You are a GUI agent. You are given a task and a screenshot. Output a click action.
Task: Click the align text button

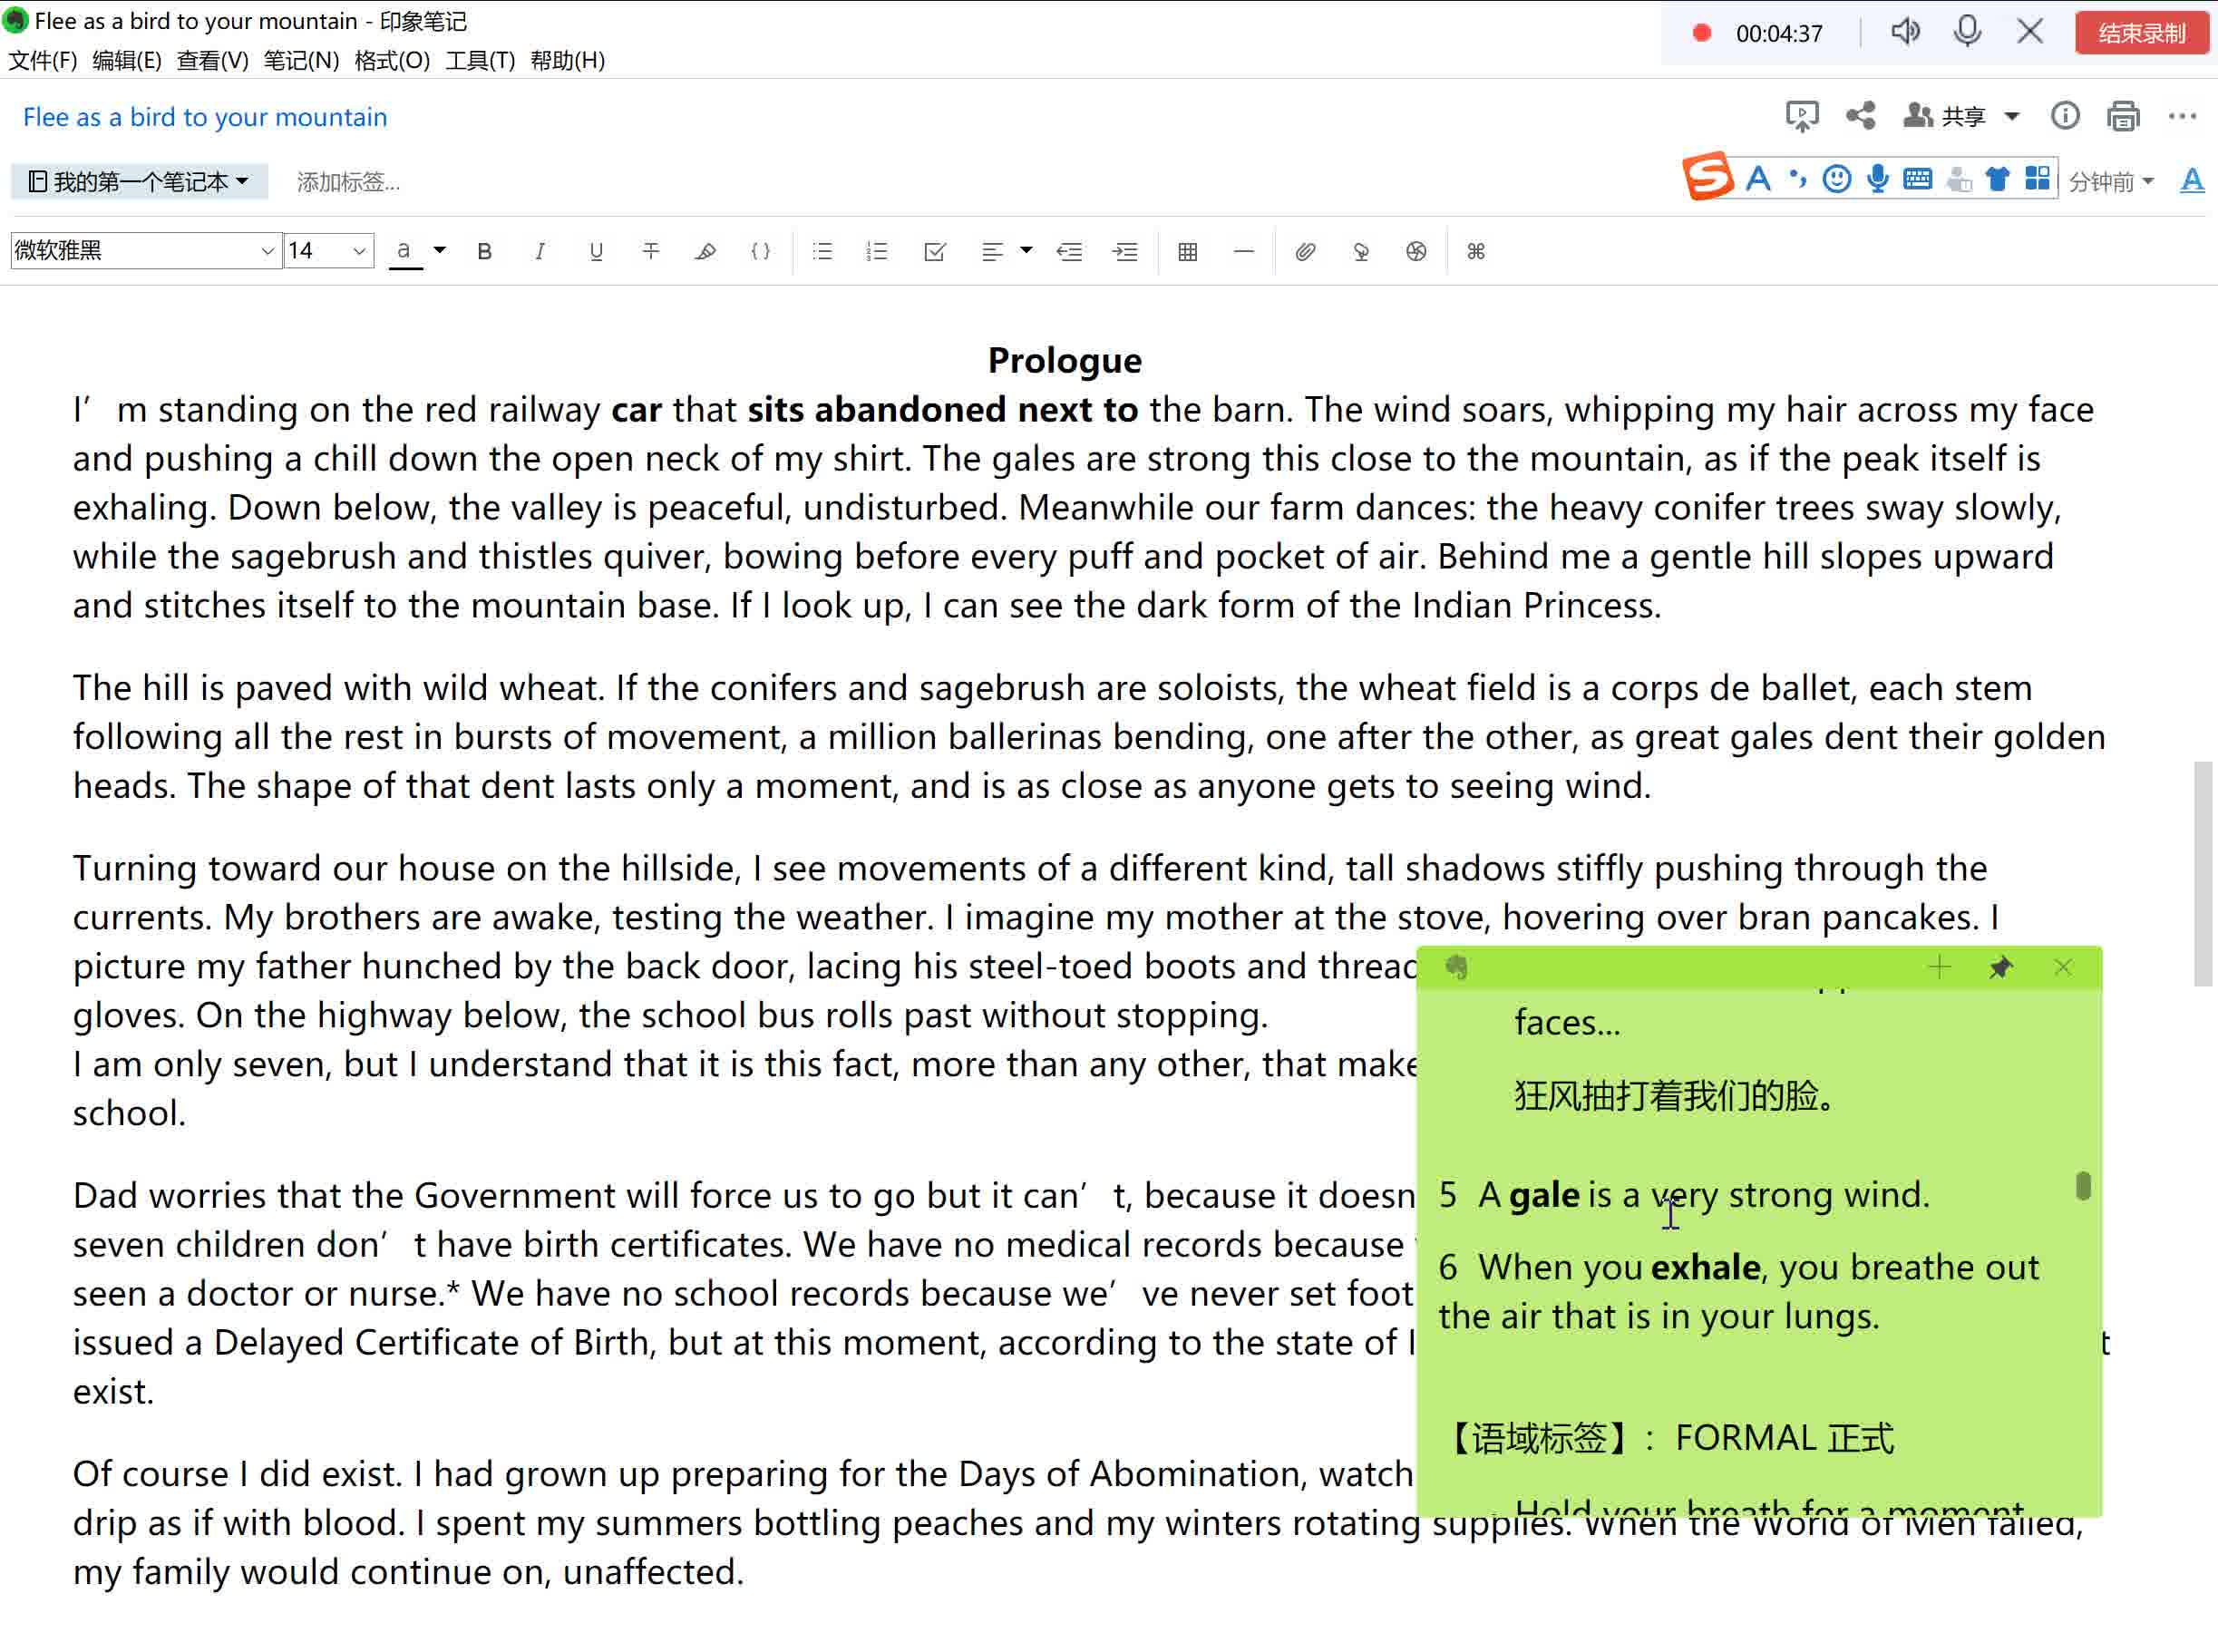pos(992,251)
